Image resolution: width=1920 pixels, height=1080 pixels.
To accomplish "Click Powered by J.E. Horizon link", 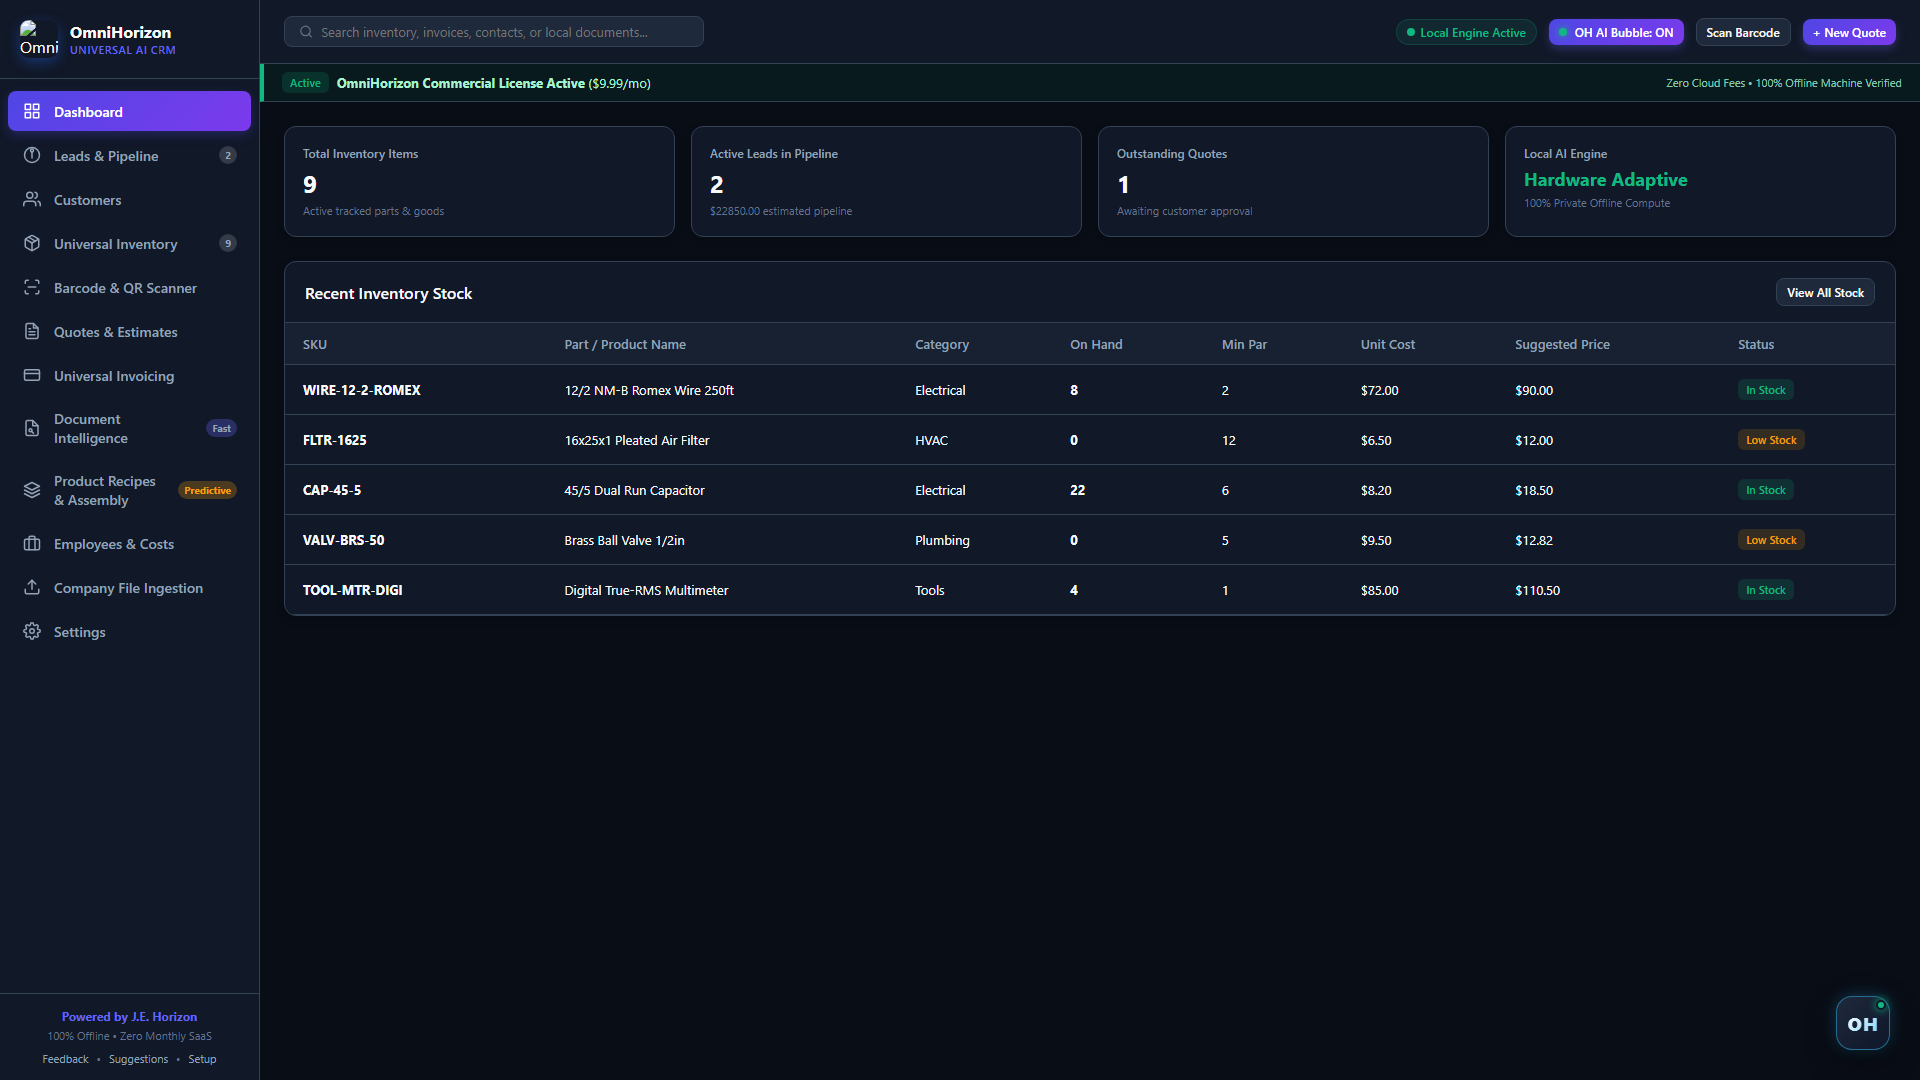I will tap(129, 1016).
